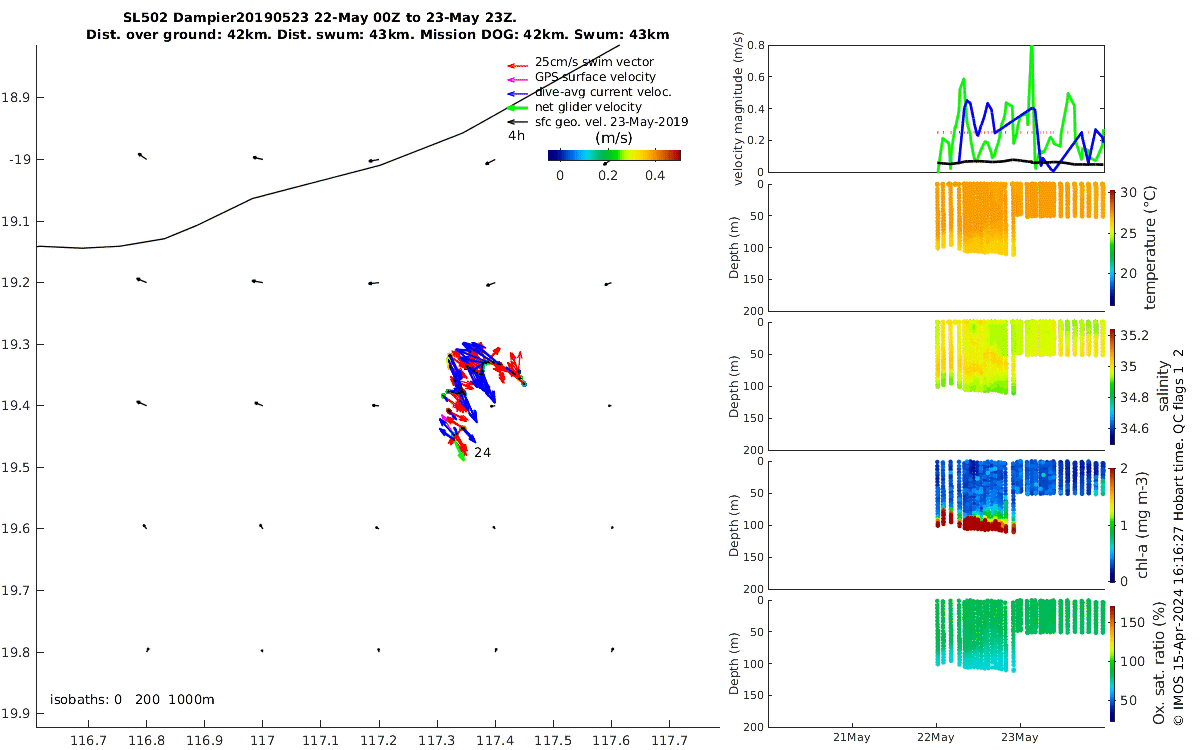Click the map velocity (m/s) colorbar

tap(614, 155)
